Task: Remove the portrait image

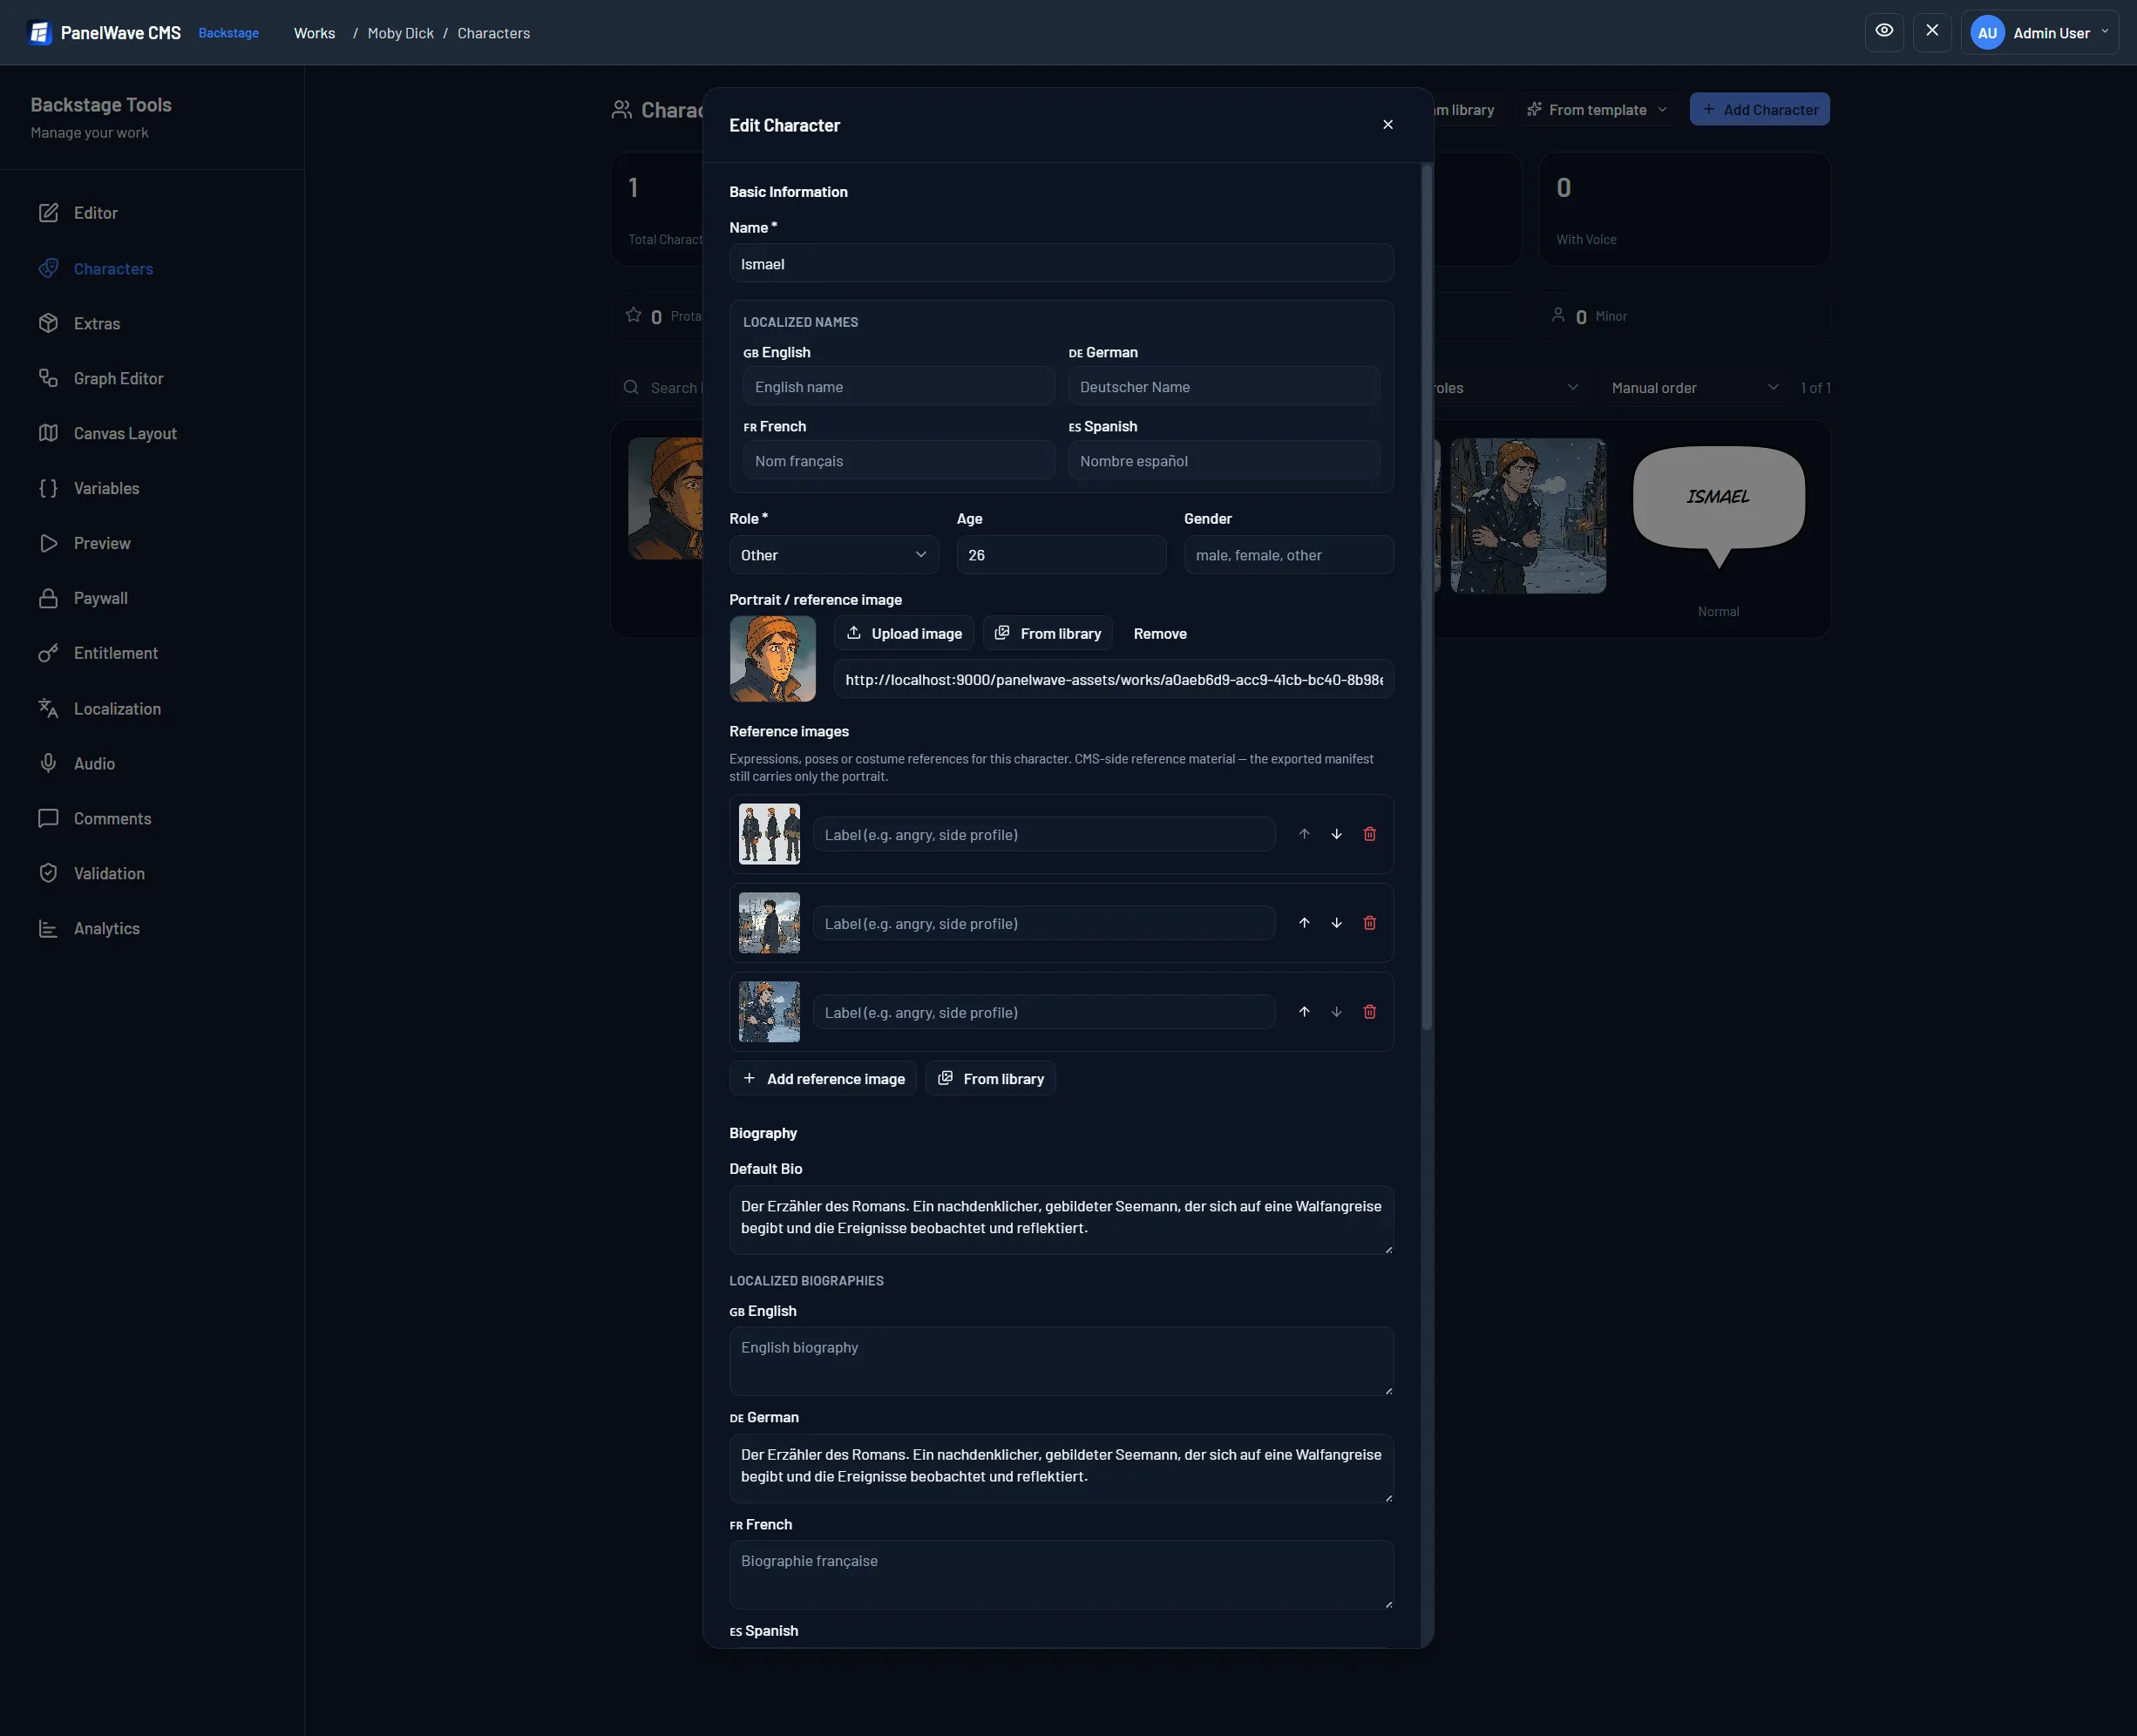Action: pos(1160,633)
